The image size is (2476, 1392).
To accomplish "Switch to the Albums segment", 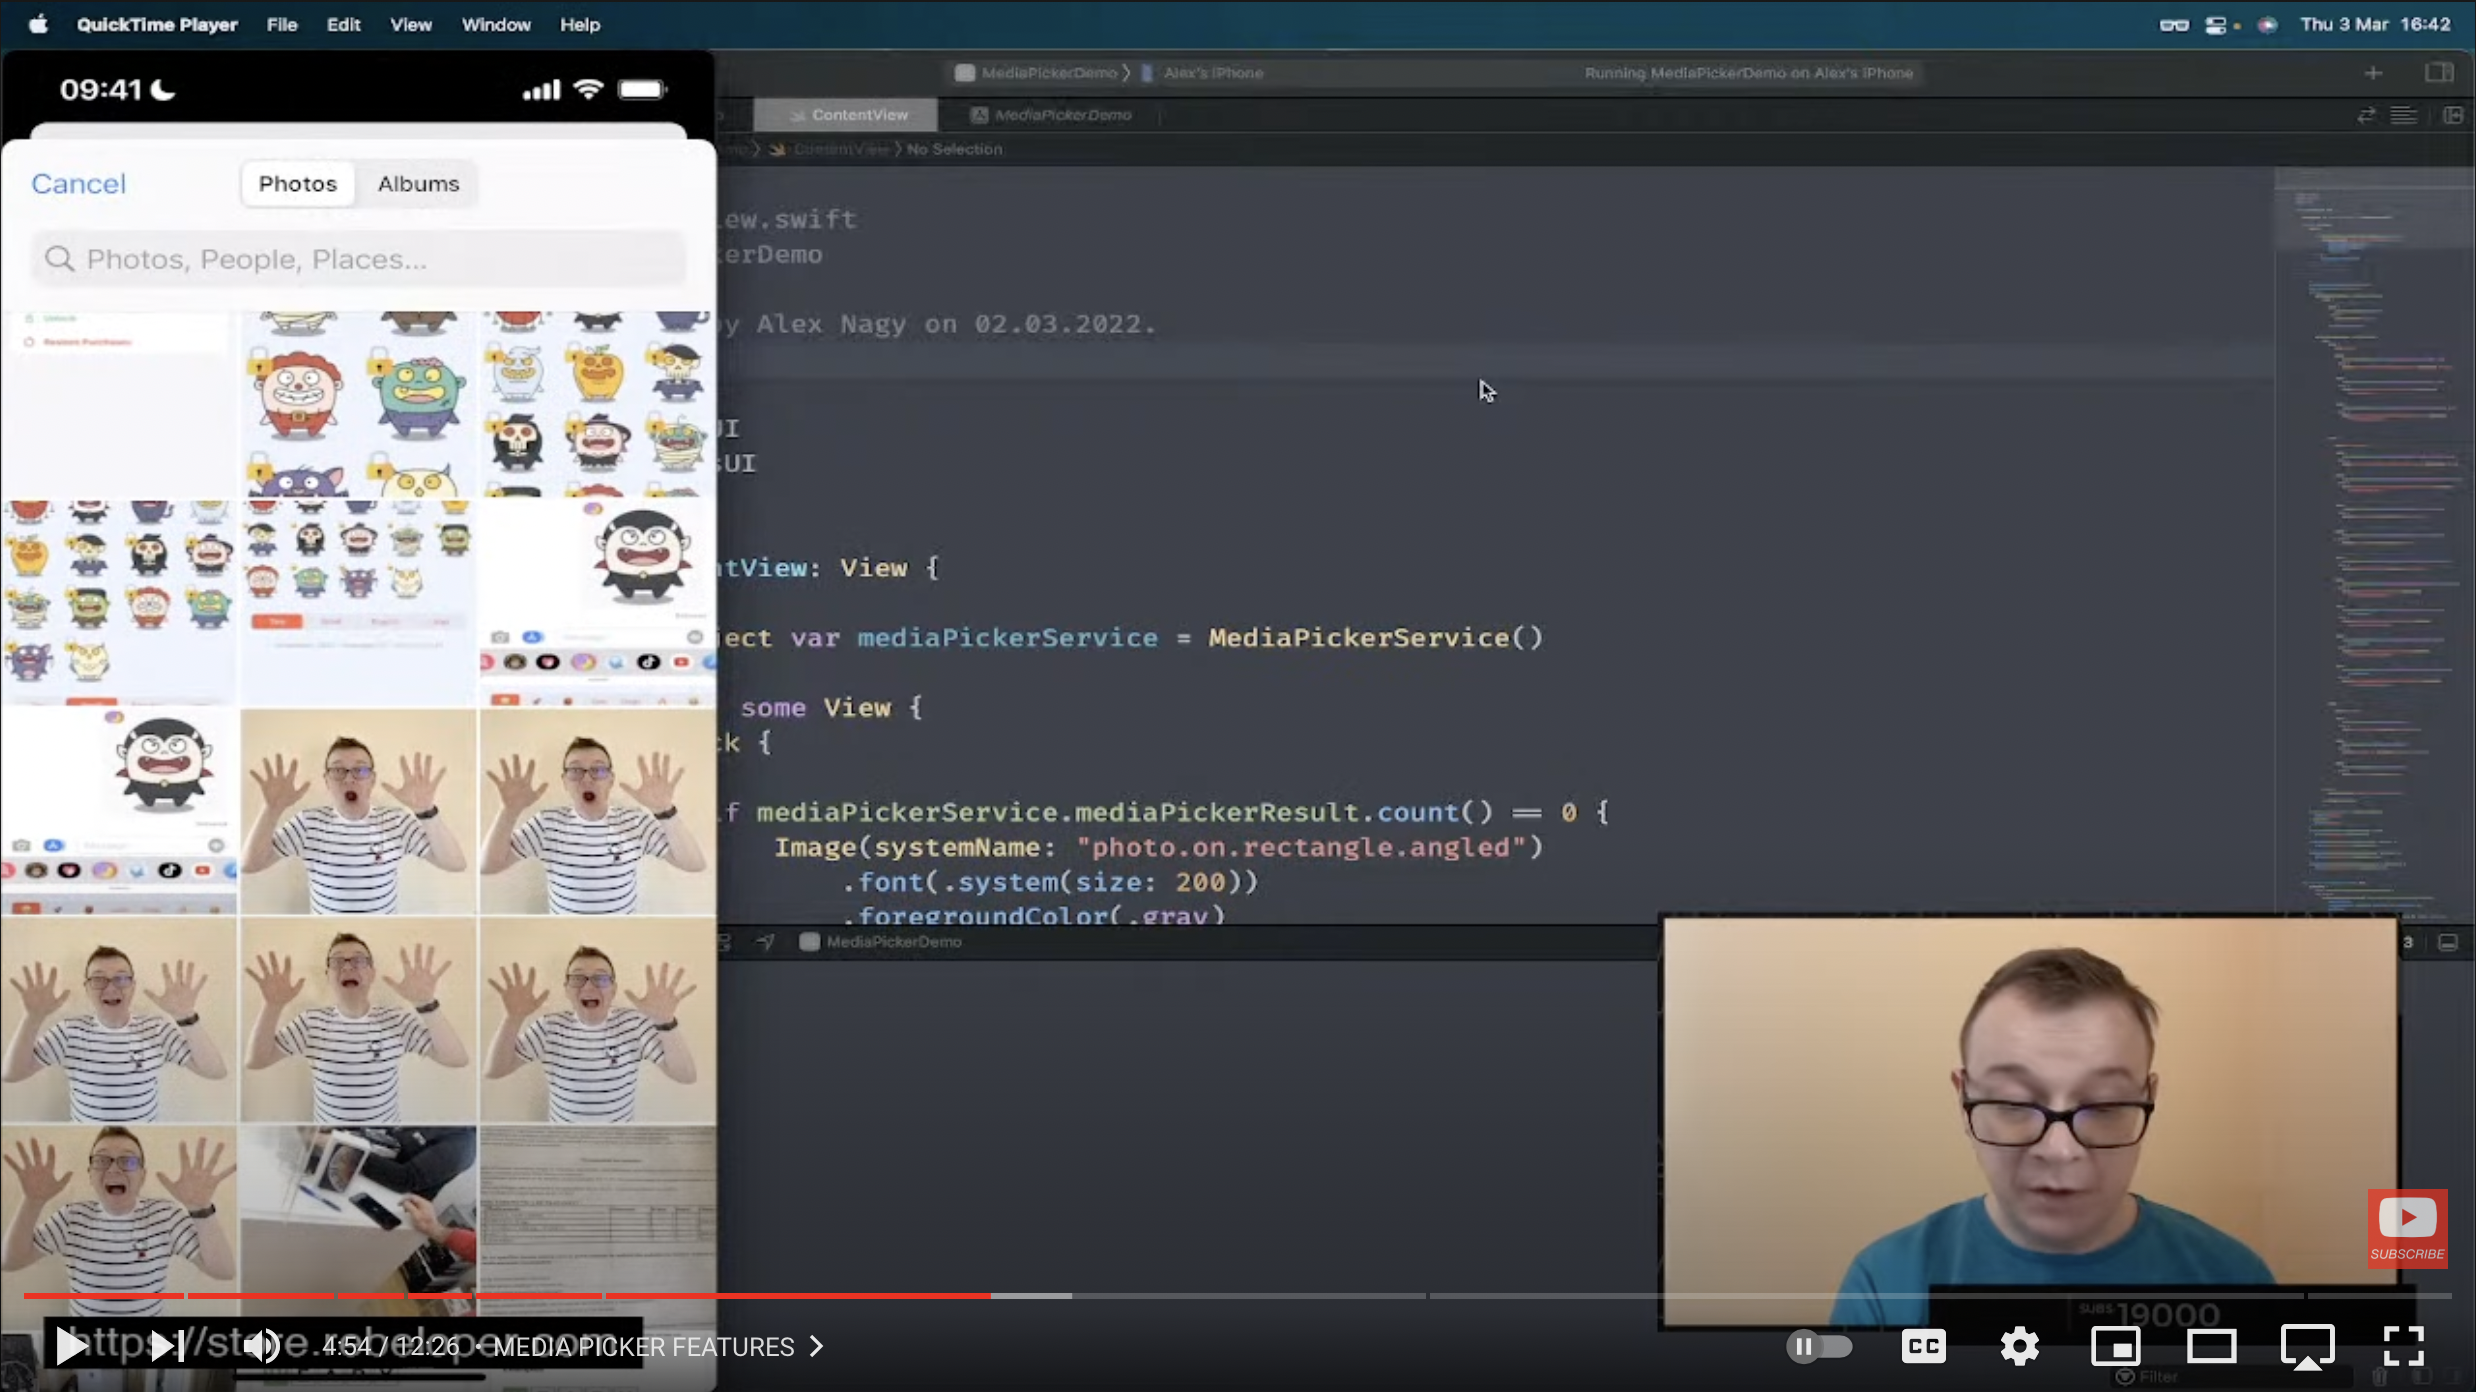I will [x=418, y=184].
